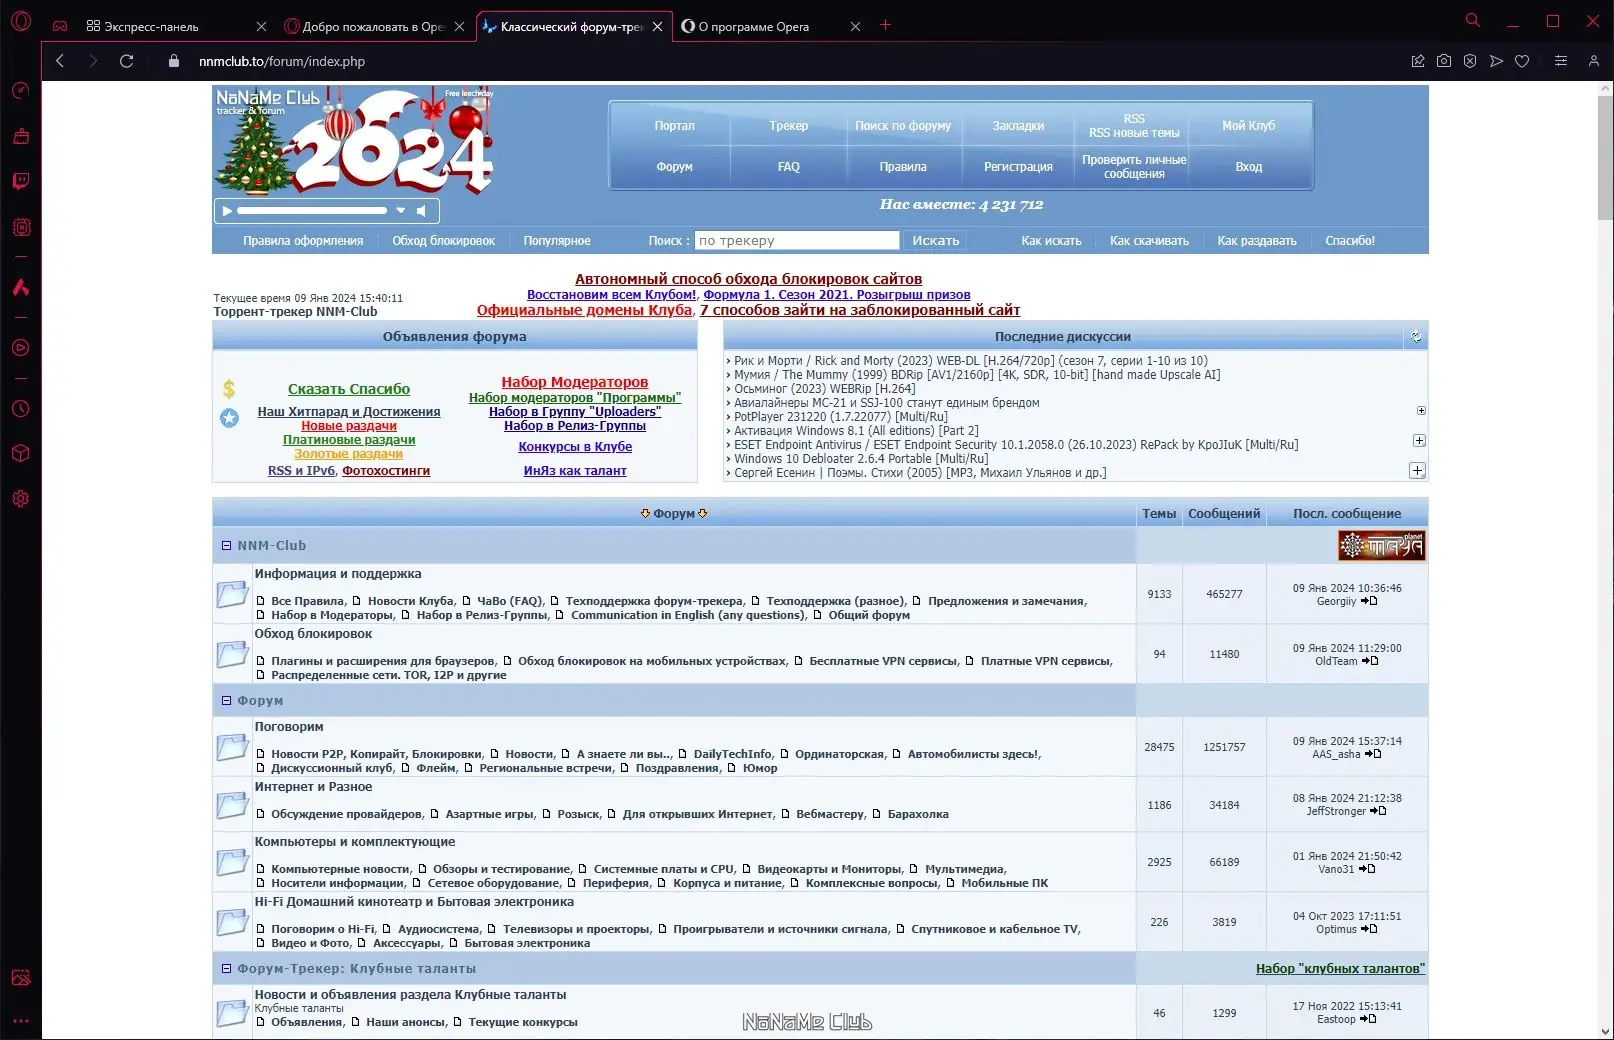The height and width of the screenshot is (1040, 1614).
Task: Open Extensions cube icon in sidebar
Action: 21,453
